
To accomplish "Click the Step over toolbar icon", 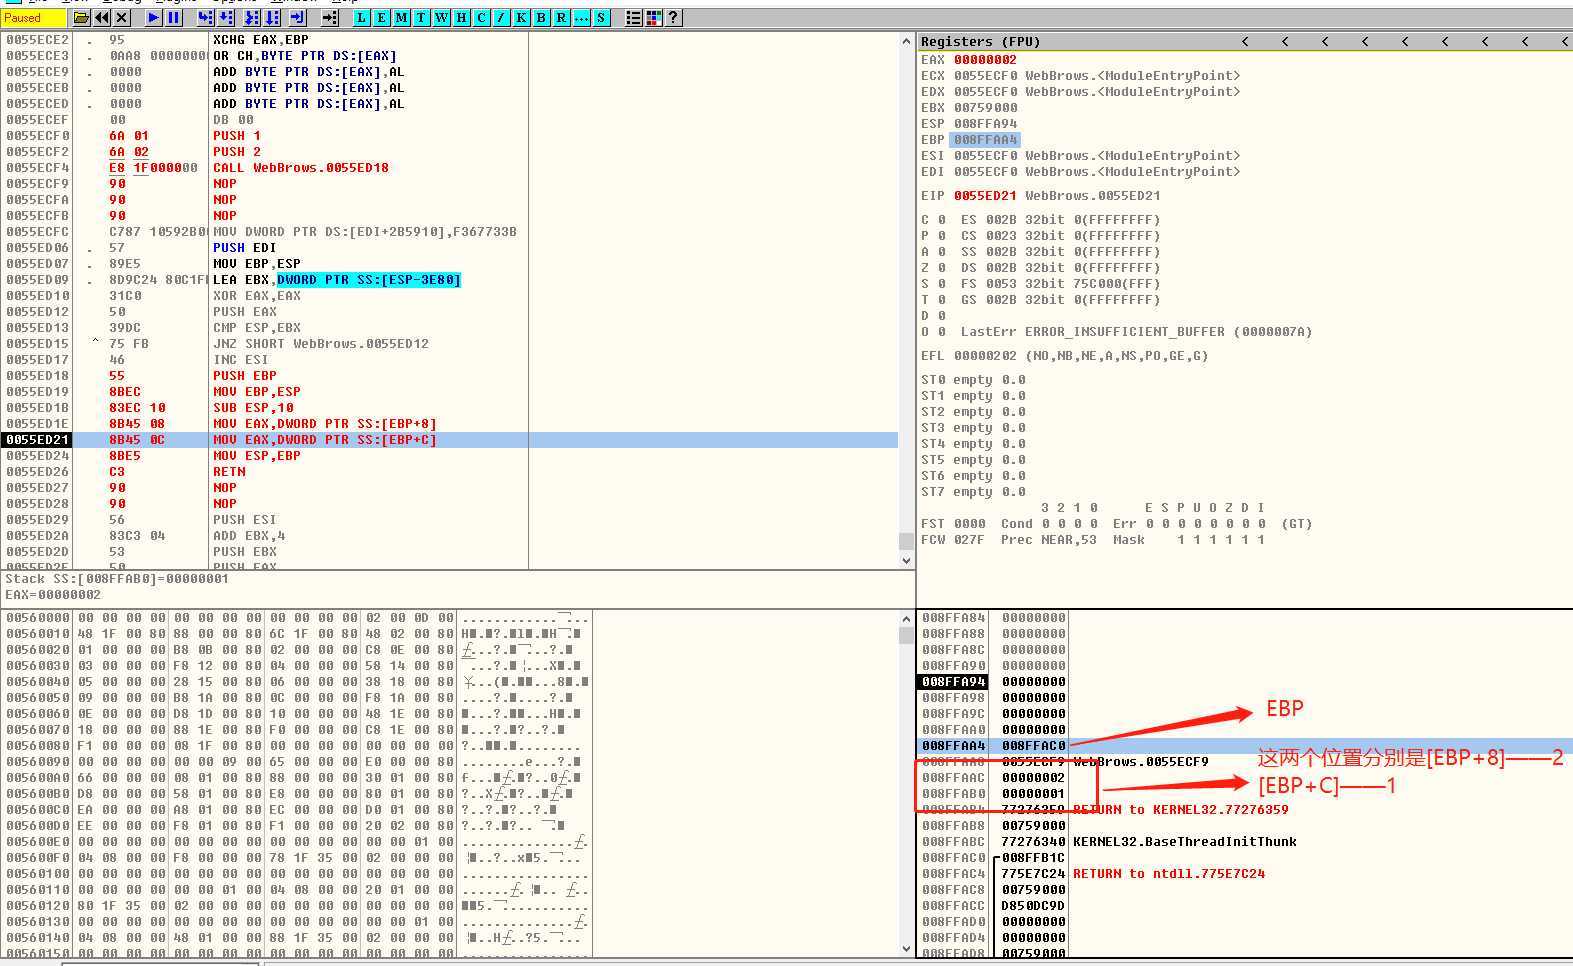I will (226, 17).
